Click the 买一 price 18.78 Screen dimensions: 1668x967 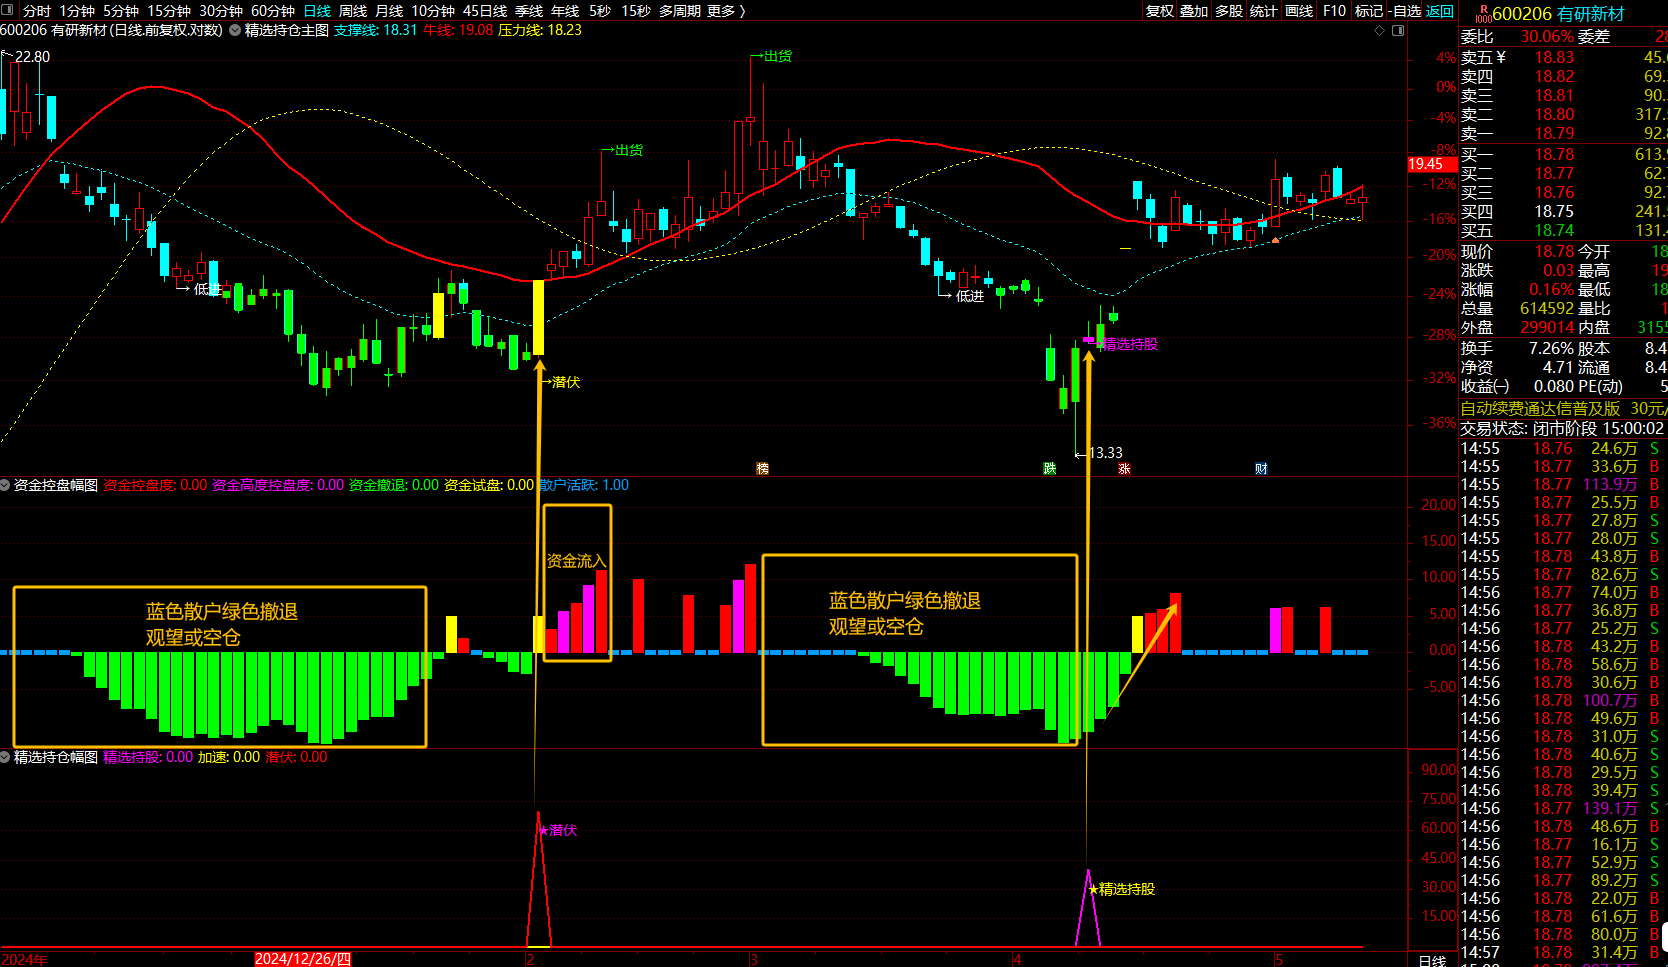pos(1554,154)
